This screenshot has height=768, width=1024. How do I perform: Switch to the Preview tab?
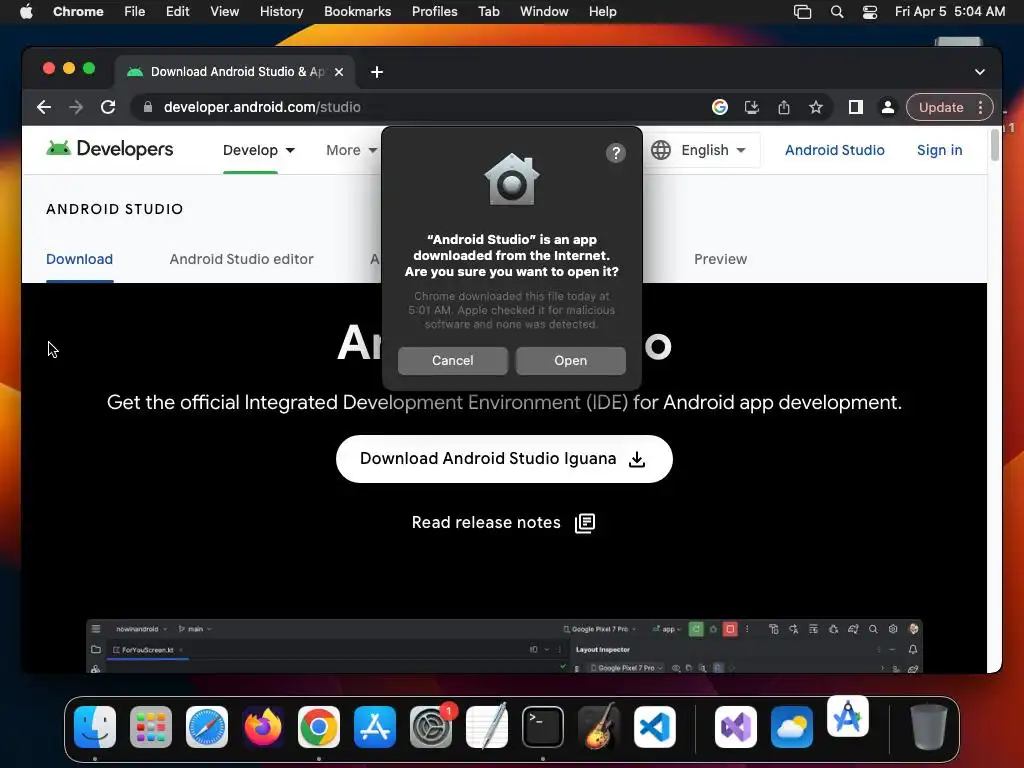(x=720, y=259)
